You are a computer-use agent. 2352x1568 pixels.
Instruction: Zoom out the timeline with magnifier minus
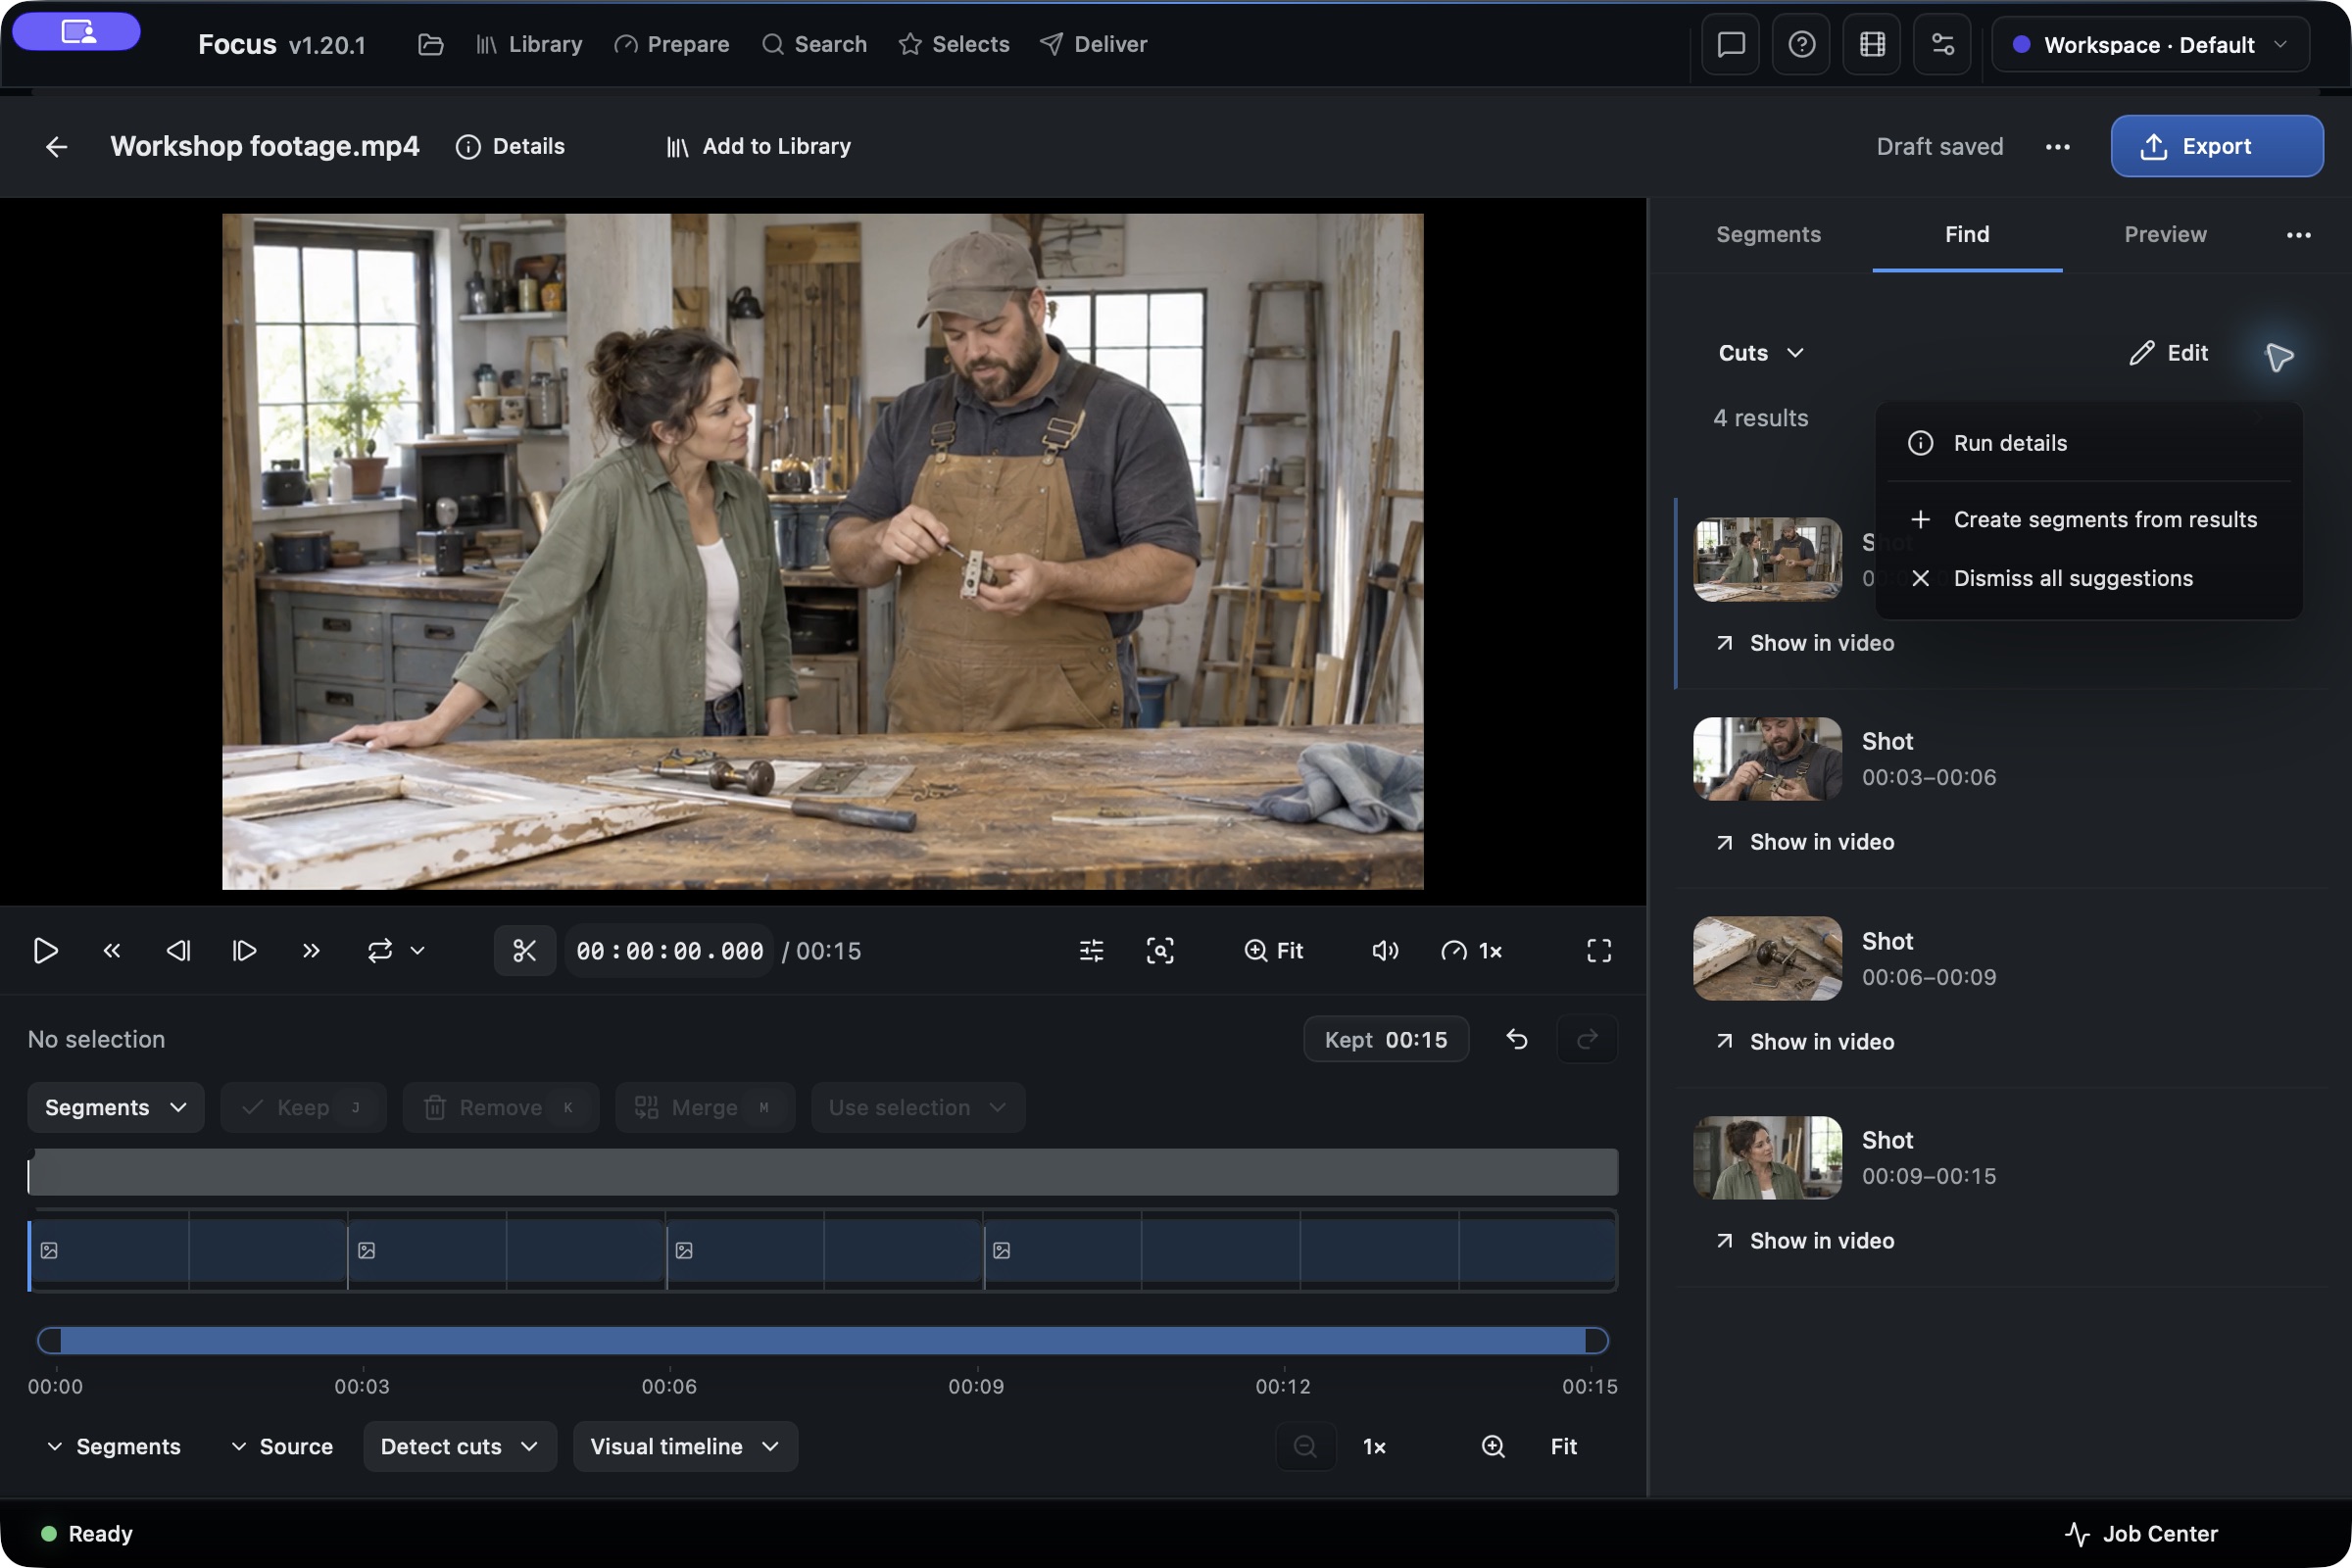pos(1305,1446)
